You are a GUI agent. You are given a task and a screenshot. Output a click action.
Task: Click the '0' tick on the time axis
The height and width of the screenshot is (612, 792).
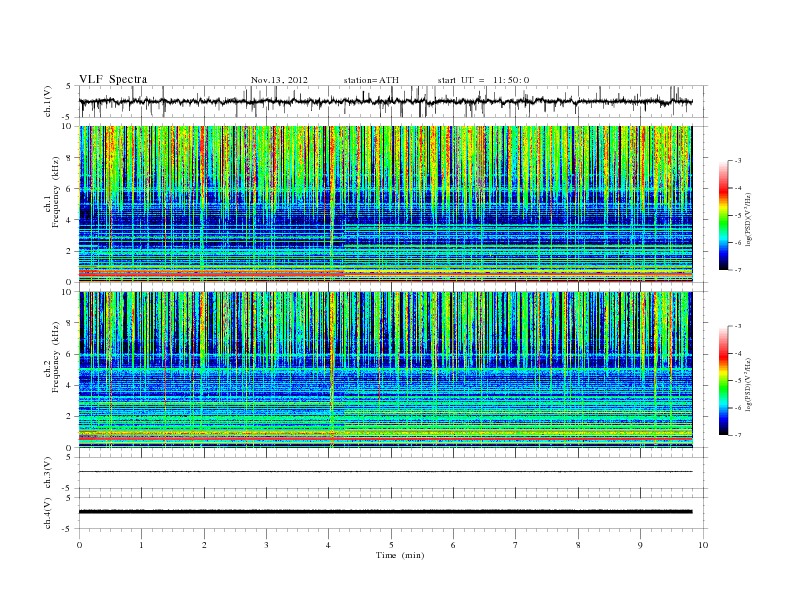pyautogui.click(x=79, y=545)
